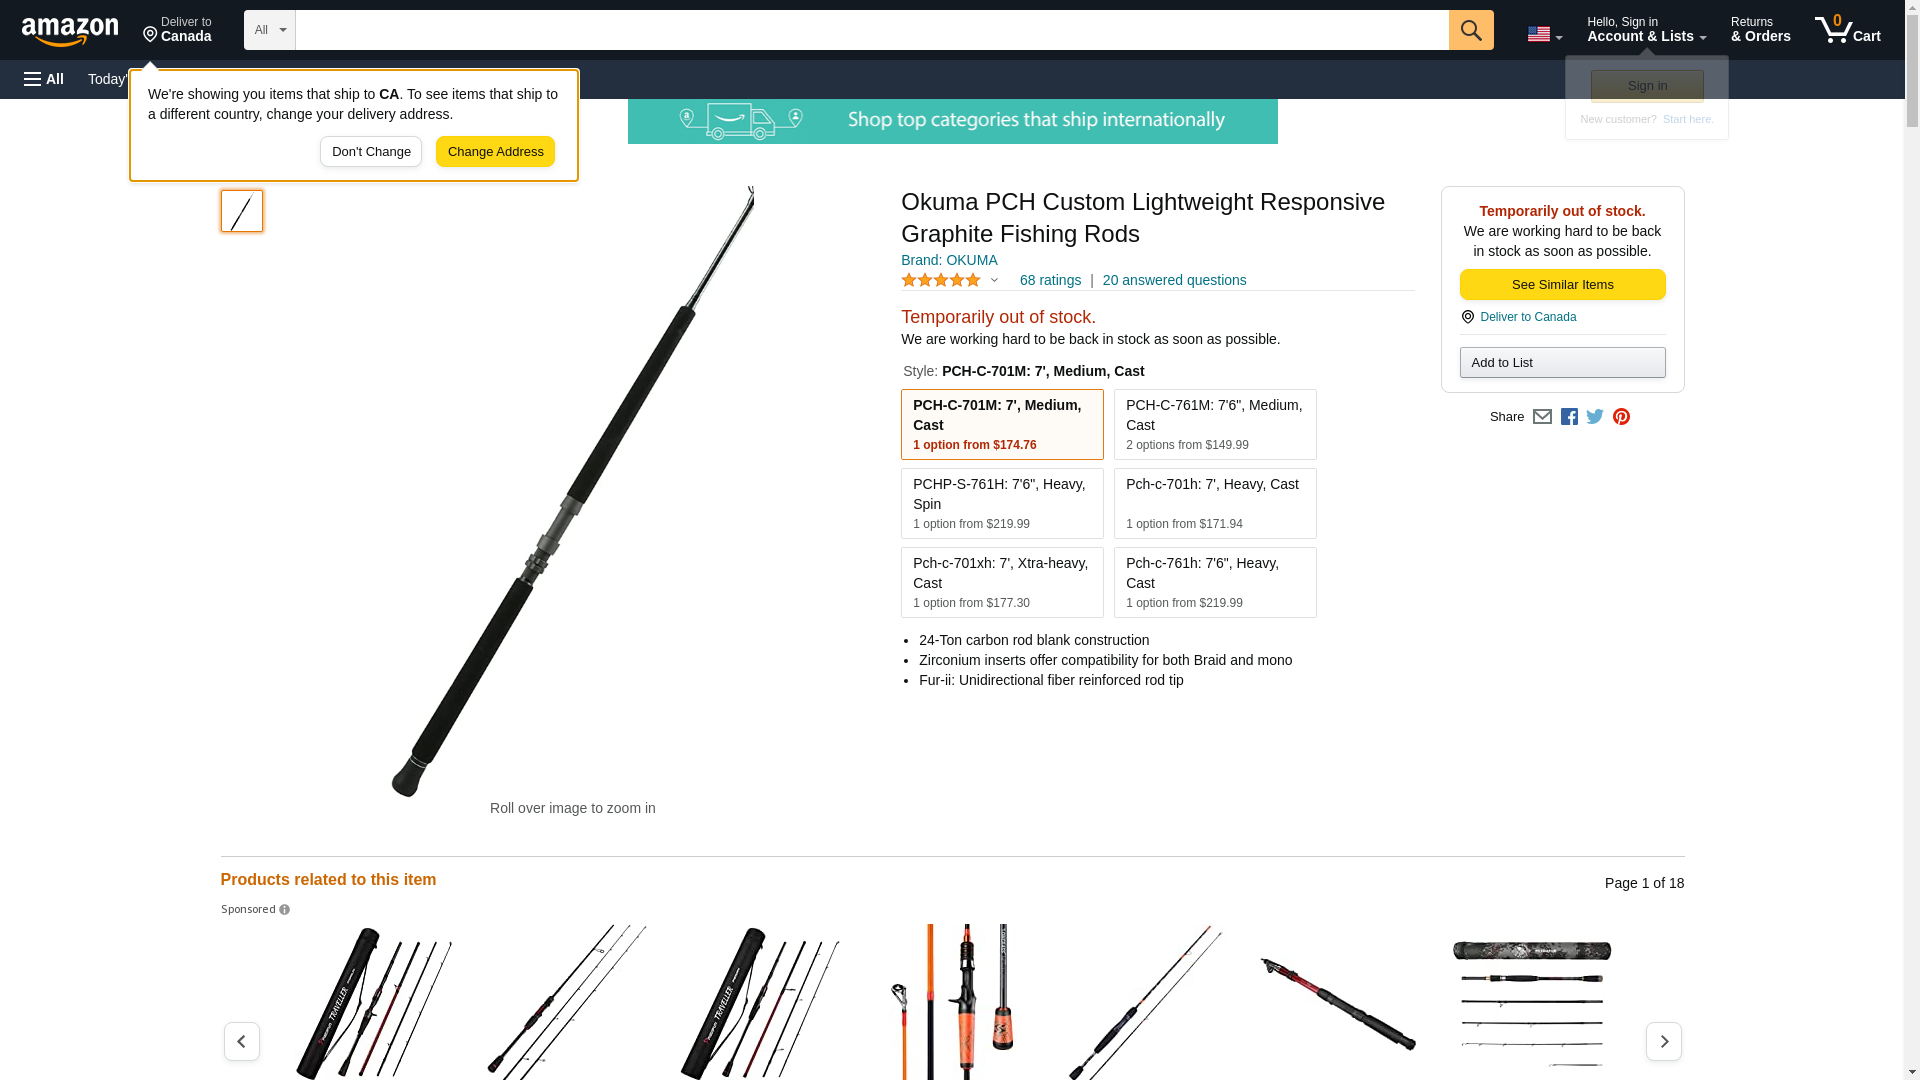
Task: Open Returns & Orders
Action: coord(1760,30)
